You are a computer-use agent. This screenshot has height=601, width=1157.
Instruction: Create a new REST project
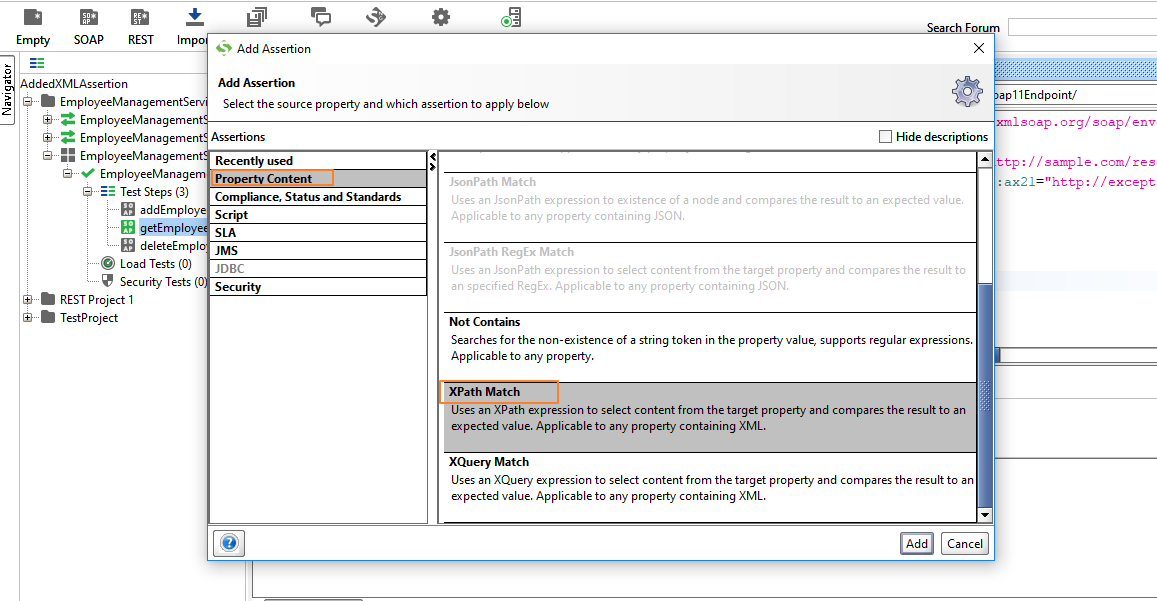140,22
